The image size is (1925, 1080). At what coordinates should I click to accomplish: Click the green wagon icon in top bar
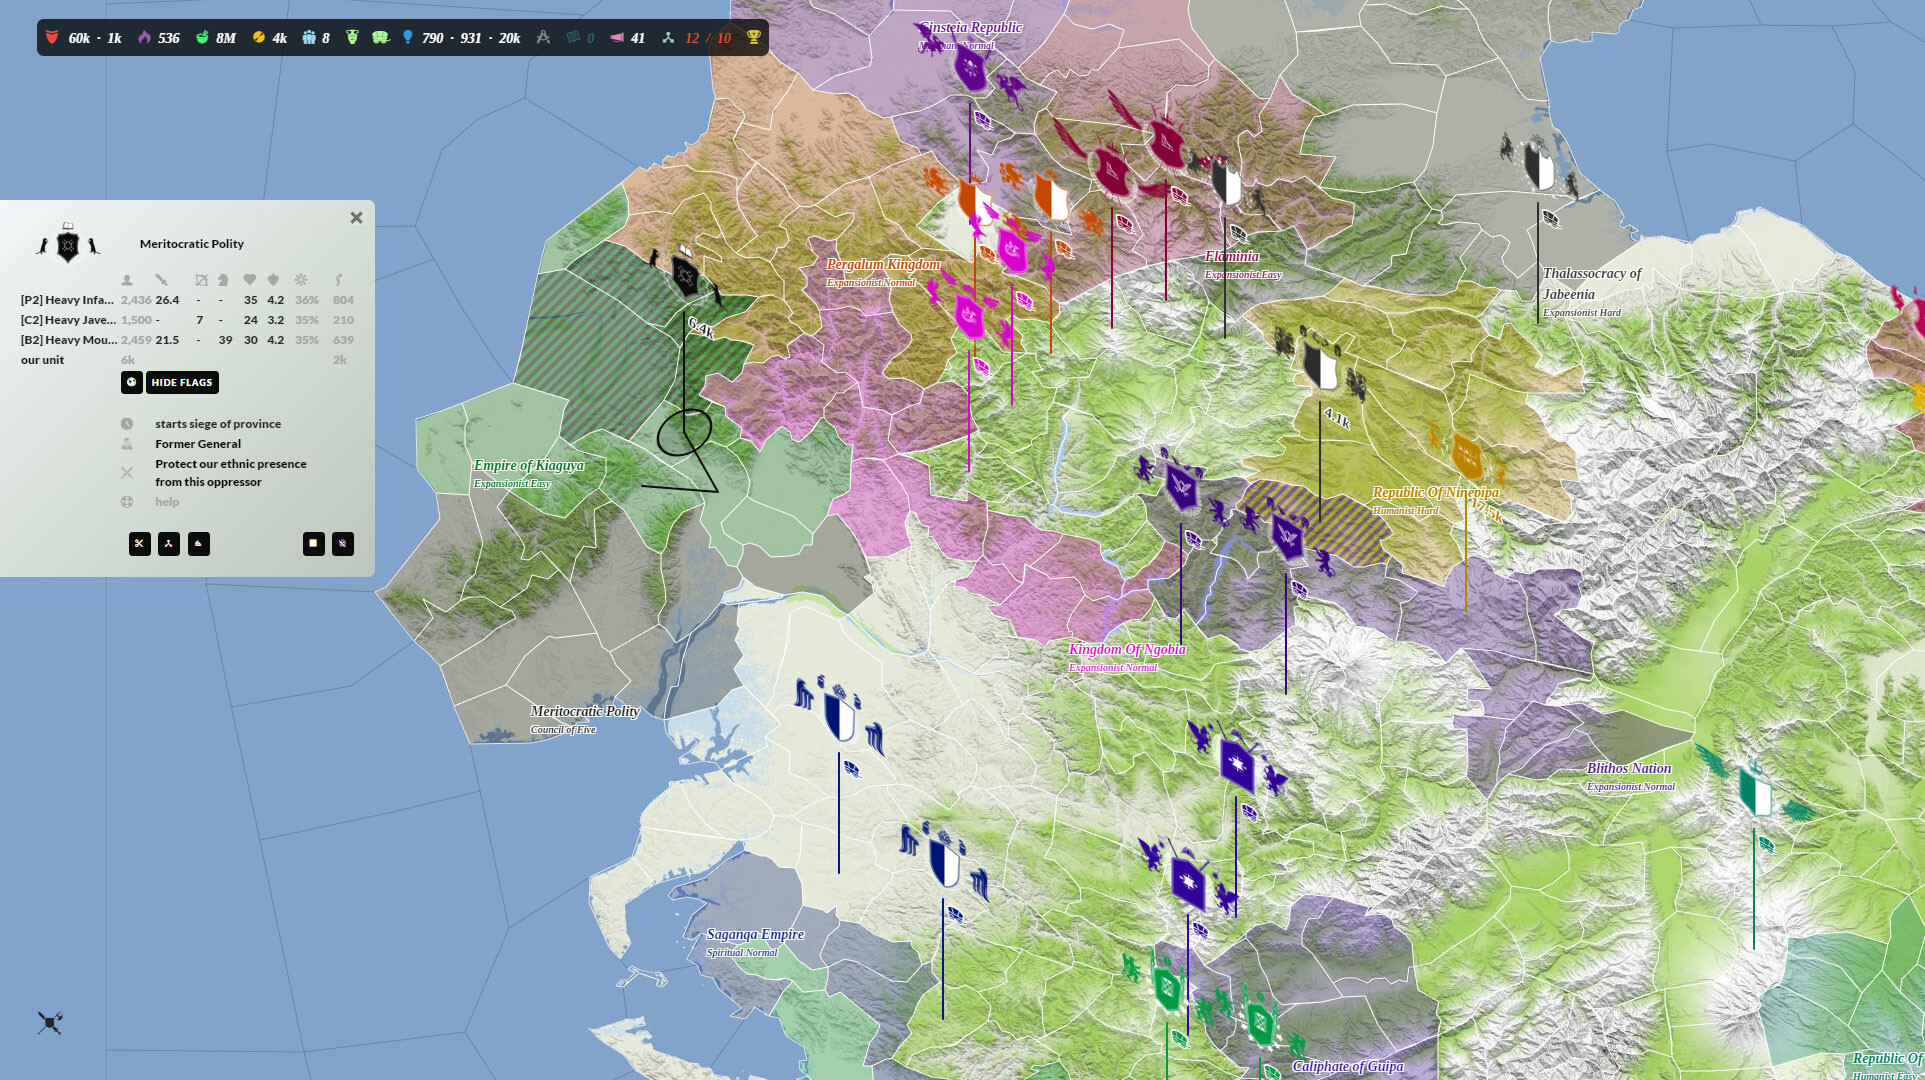[x=381, y=37]
